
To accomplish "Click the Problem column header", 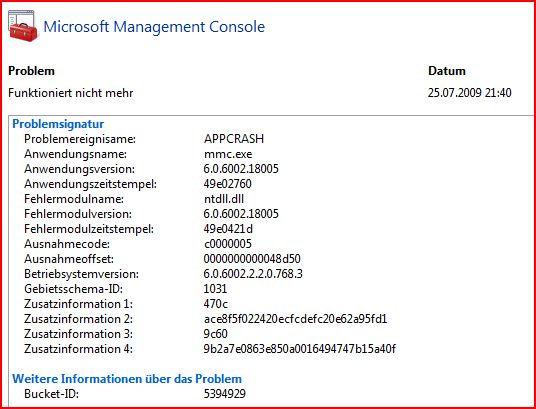I will coord(31,71).
